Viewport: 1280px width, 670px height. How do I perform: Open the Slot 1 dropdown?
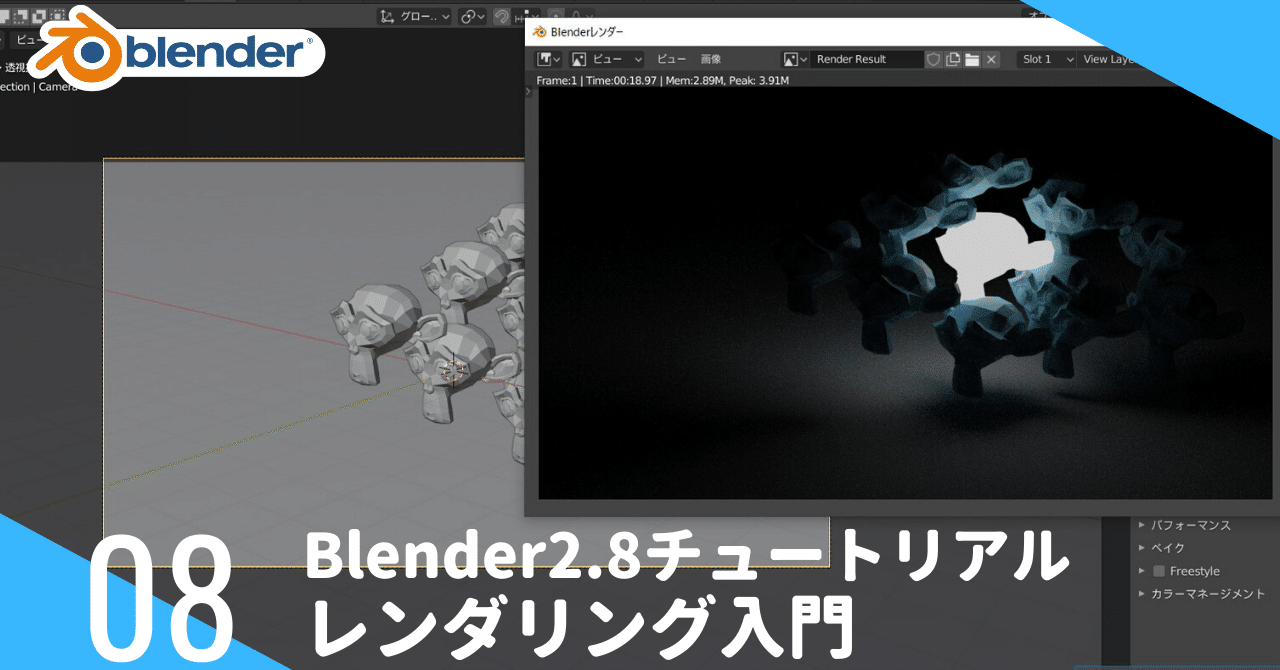[x=1047, y=59]
